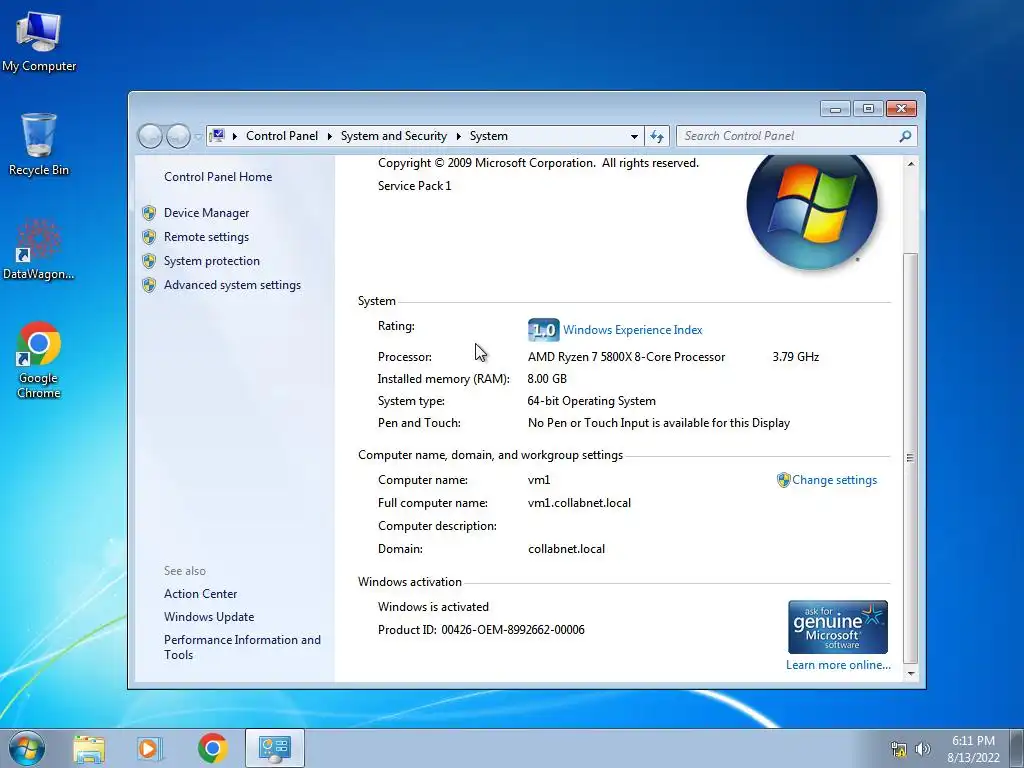
Task: Click the processor name AMD Ryzen 7 5800X
Action: tap(626, 357)
